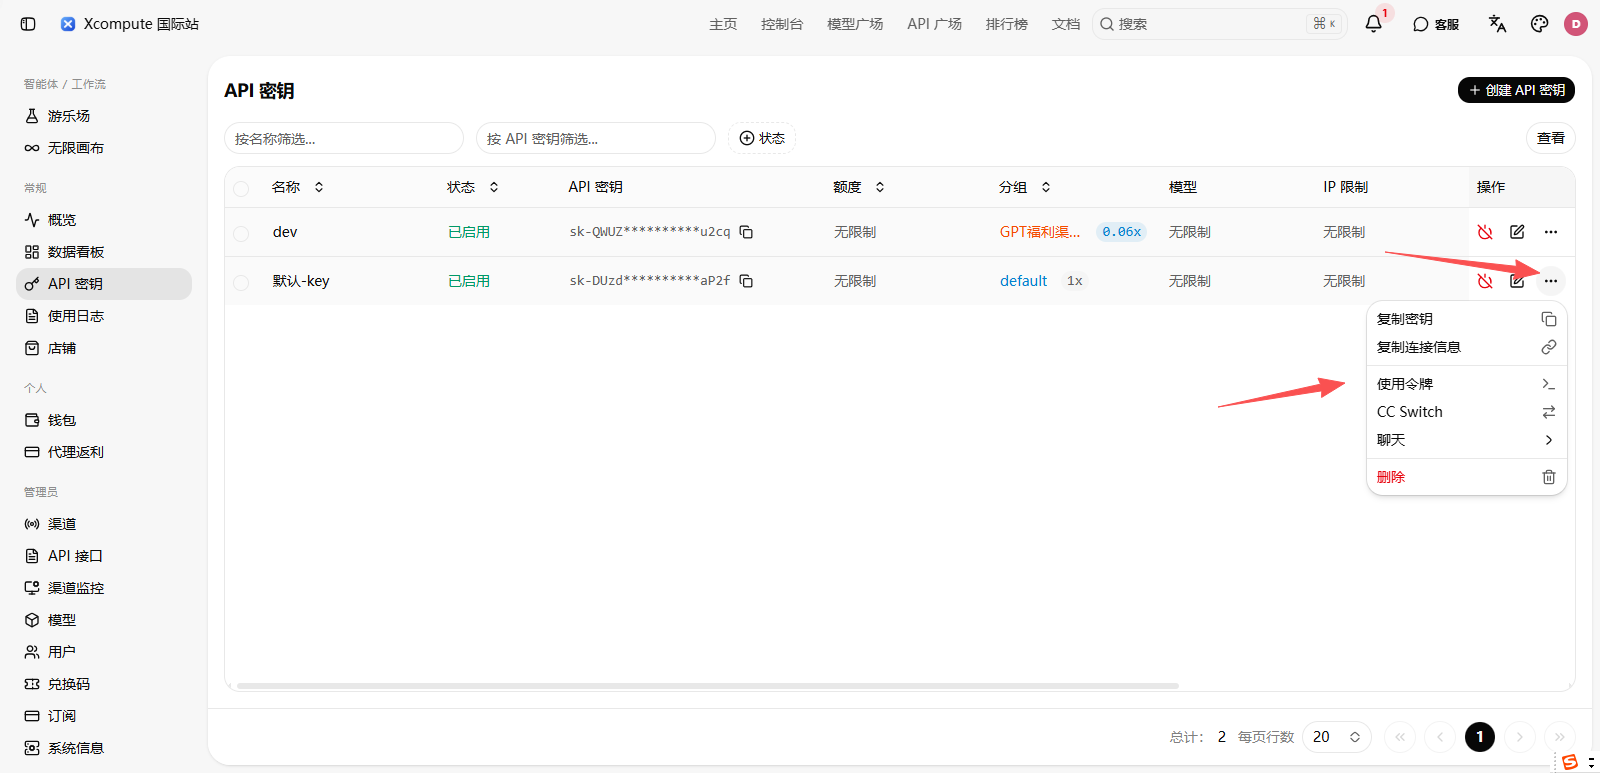Add a 状态 filter
The height and width of the screenshot is (773, 1600).
coord(762,138)
